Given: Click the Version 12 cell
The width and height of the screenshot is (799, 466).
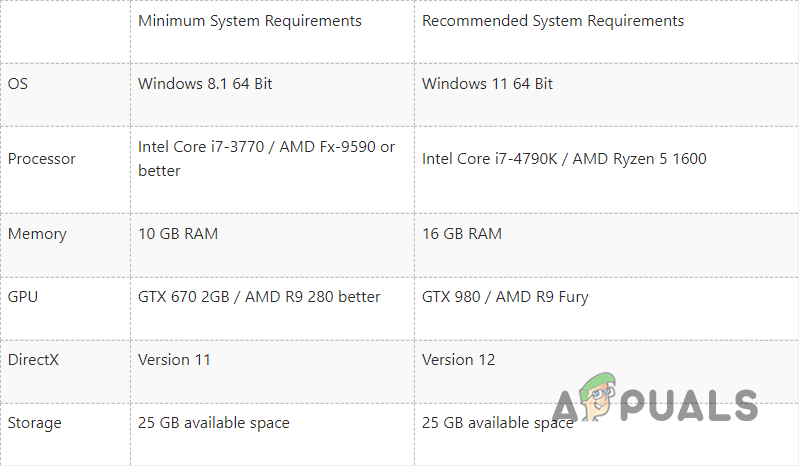Looking at the screenshot, I should coord(459,360).
